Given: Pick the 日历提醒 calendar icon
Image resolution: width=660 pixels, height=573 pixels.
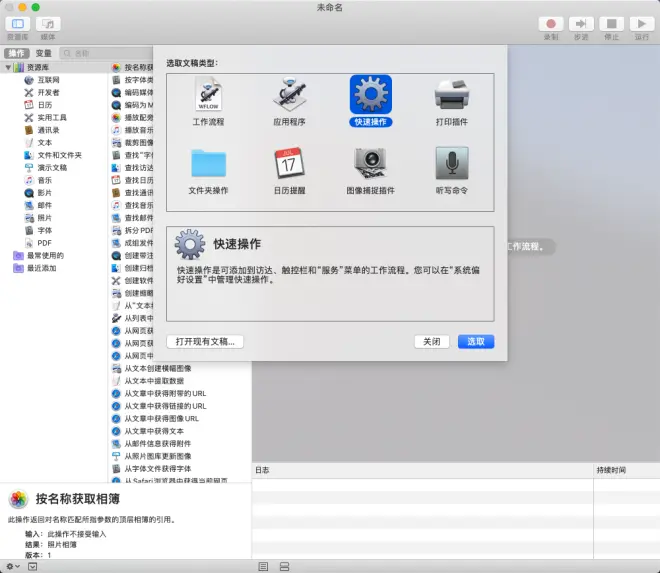Looking at the screenshot, I should (289, 163).
